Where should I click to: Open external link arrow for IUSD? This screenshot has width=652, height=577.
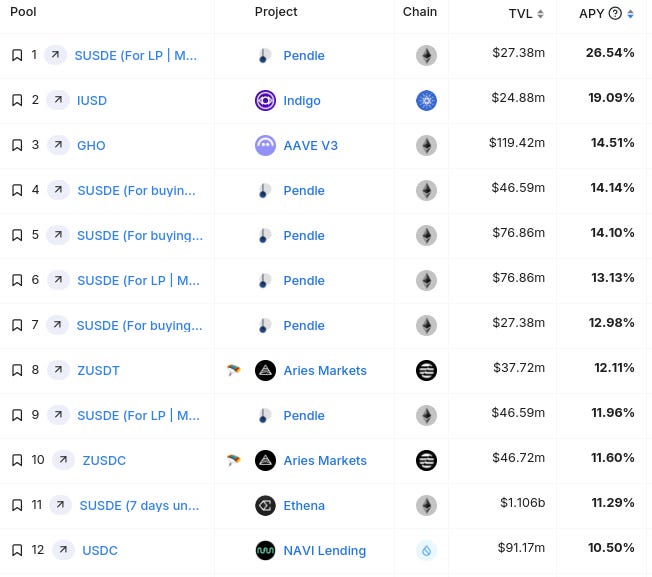[58, 100]
